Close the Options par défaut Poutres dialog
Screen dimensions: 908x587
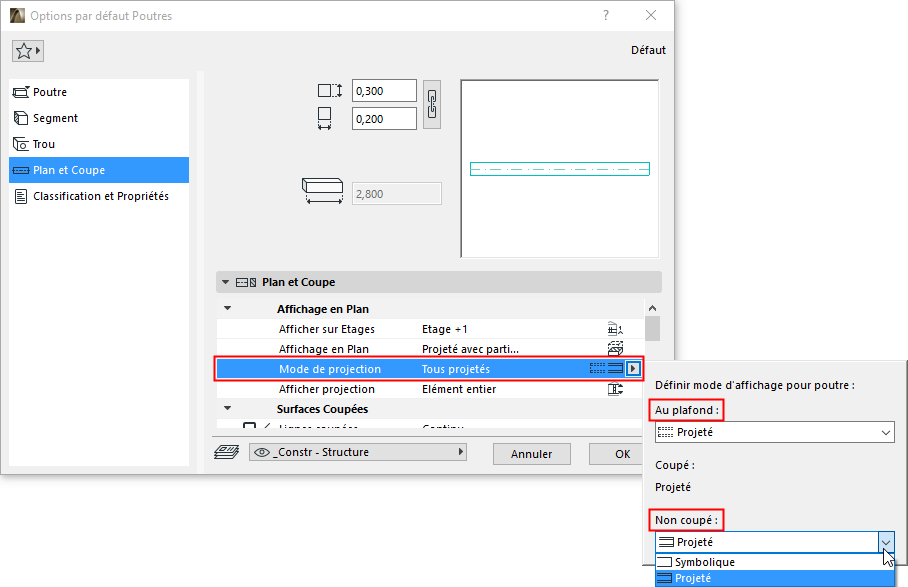[x=651, y=15]
